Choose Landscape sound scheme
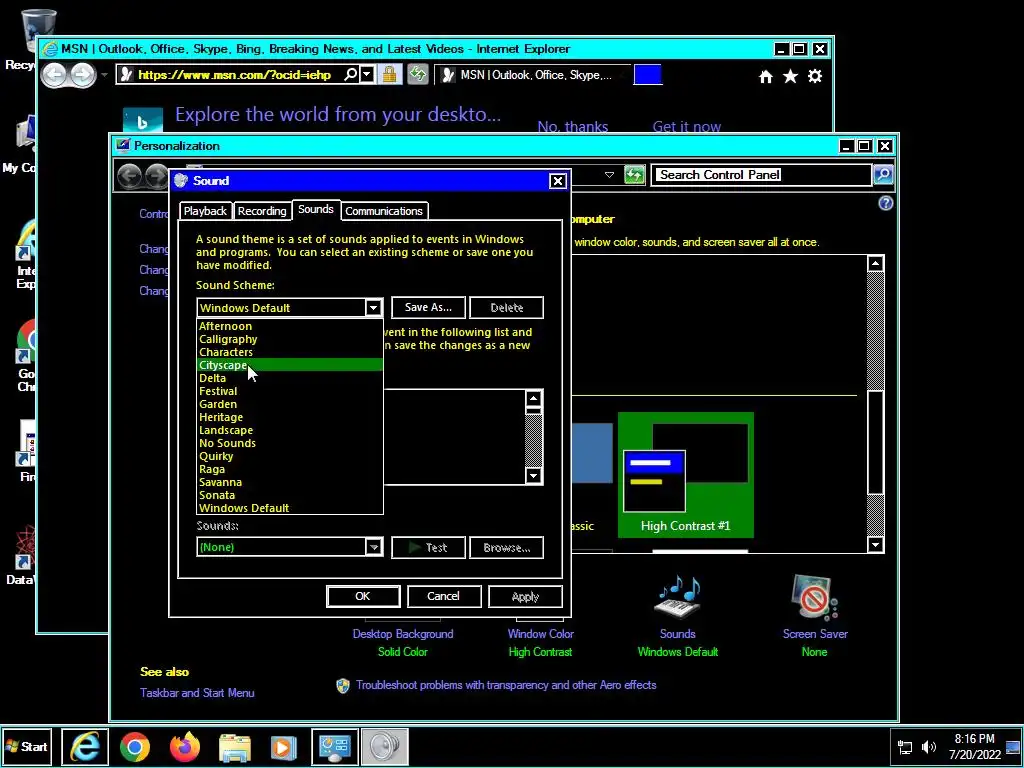 point(290,430)
